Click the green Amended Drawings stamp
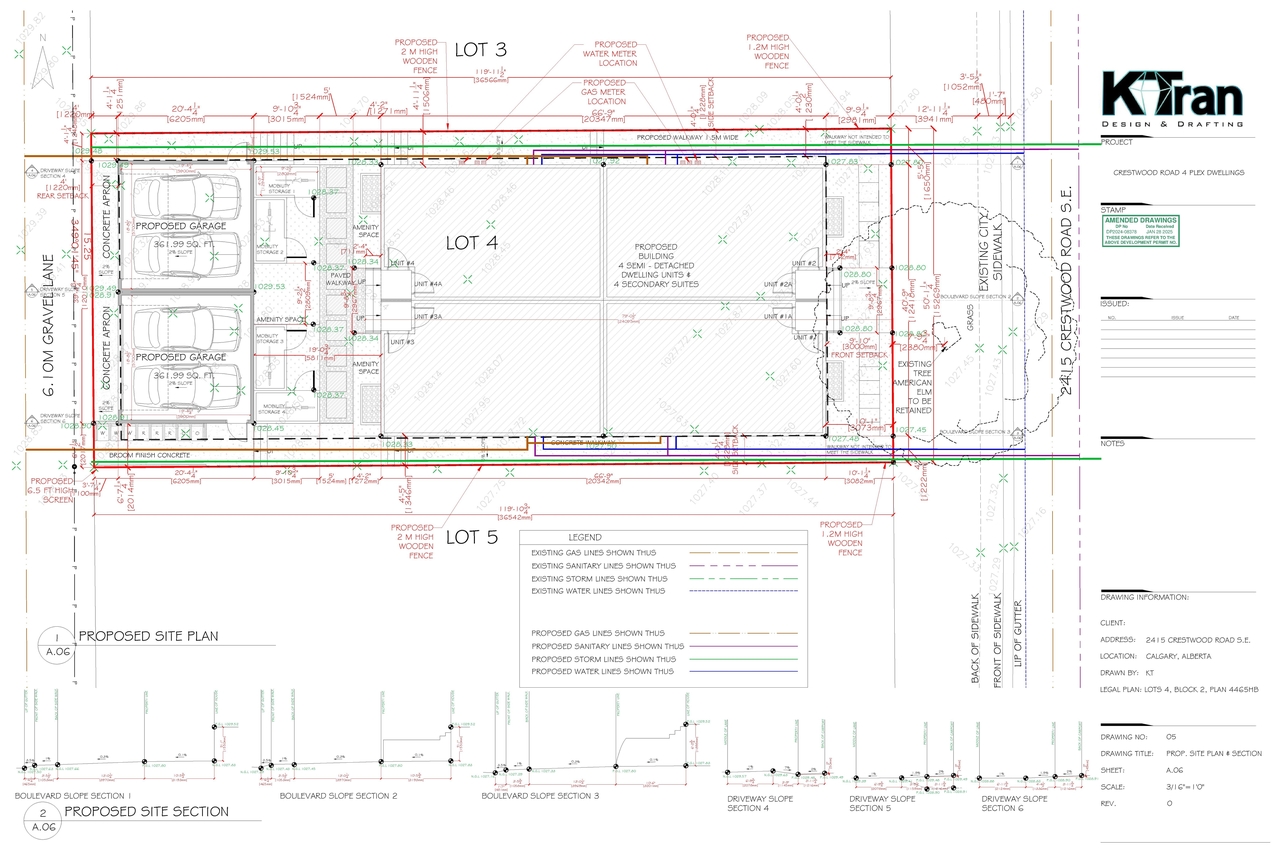The image size is (1280, 853). (x=1141, y=230)
